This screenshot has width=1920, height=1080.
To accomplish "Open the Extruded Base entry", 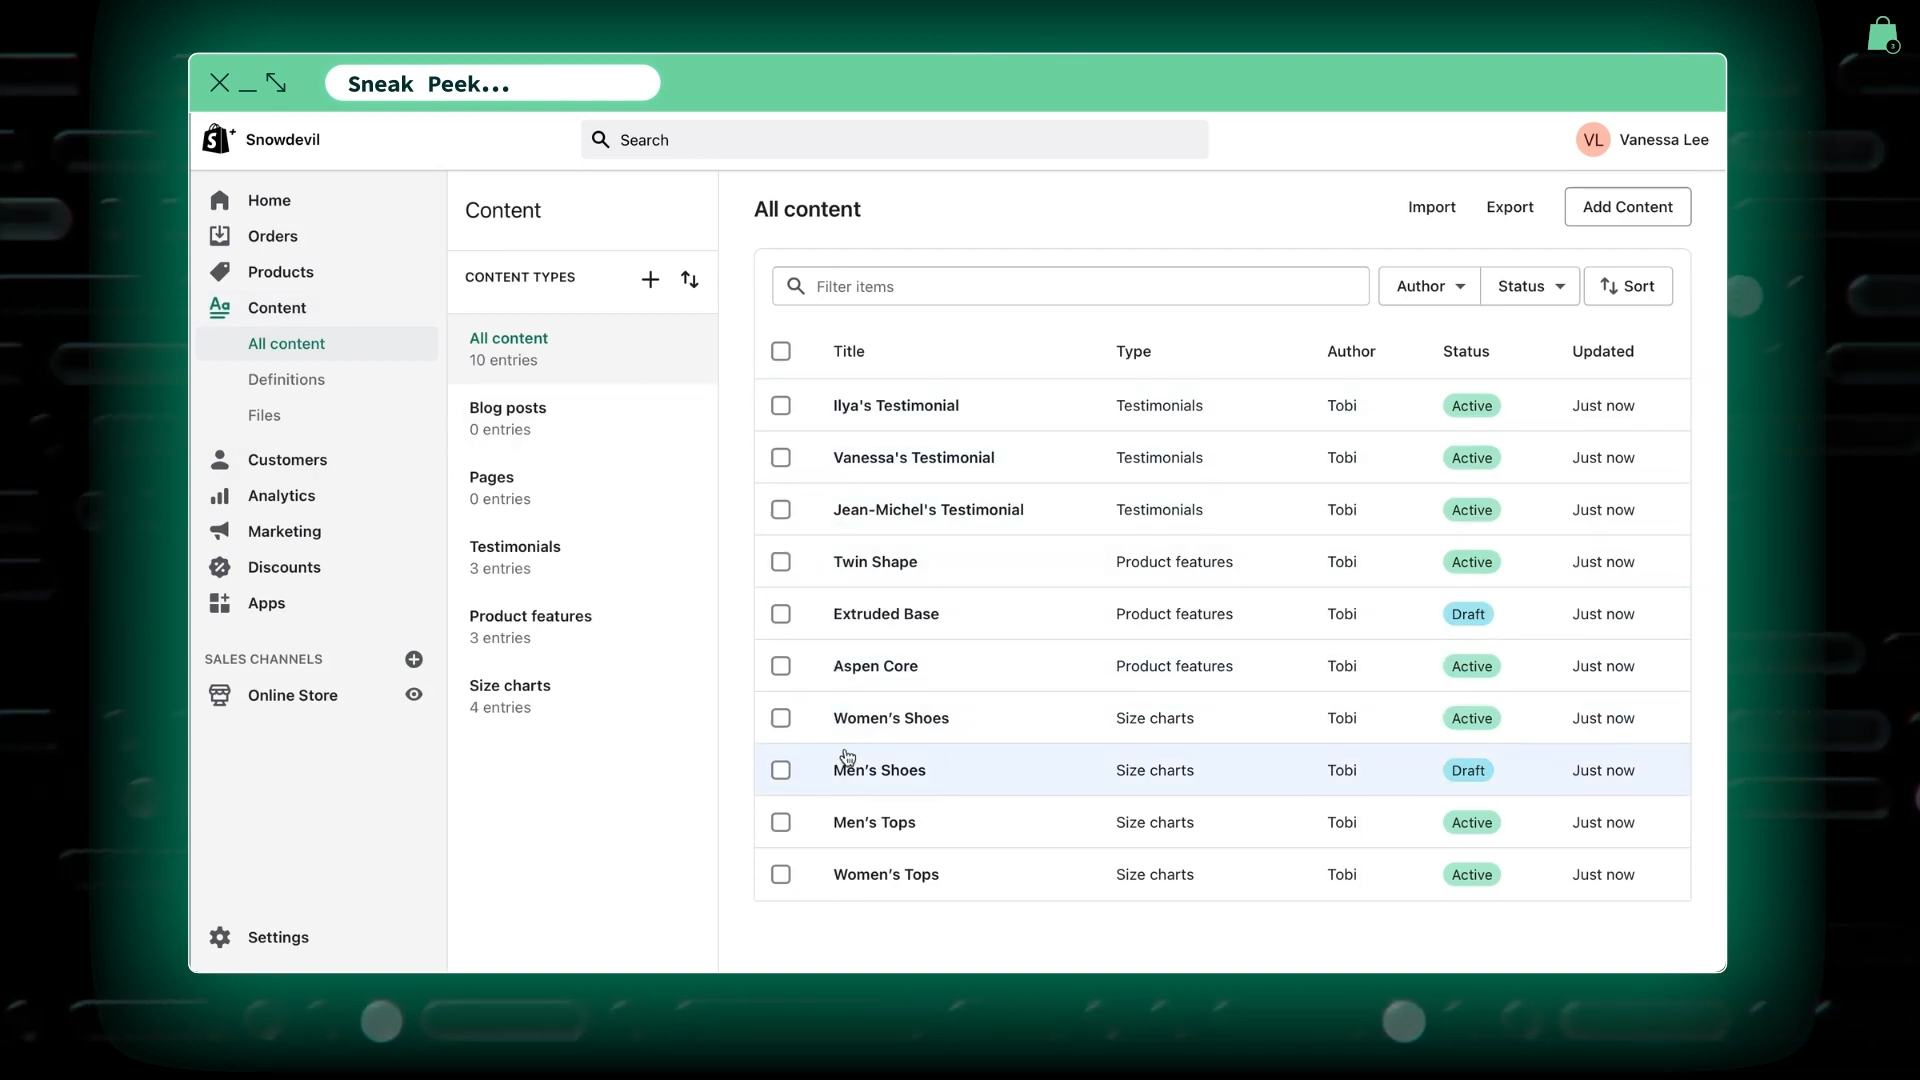I will pos(886,614).
